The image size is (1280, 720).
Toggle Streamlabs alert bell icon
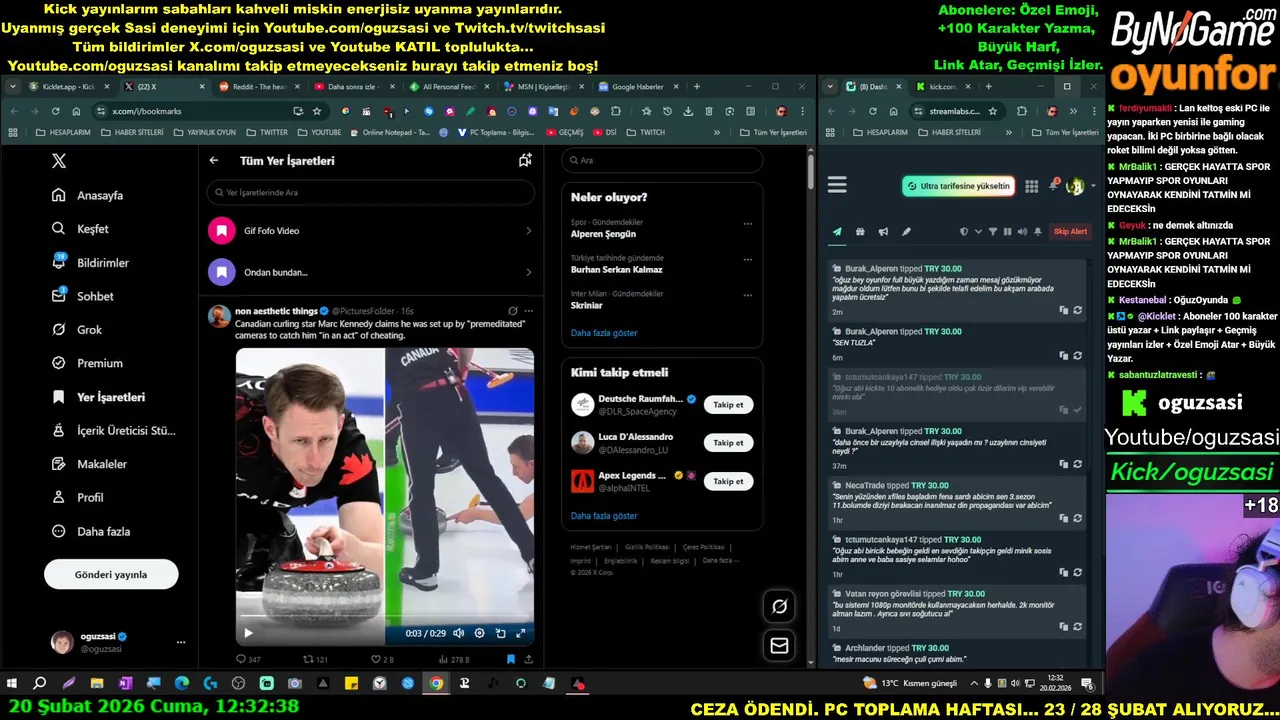(x=1038, y=232)
